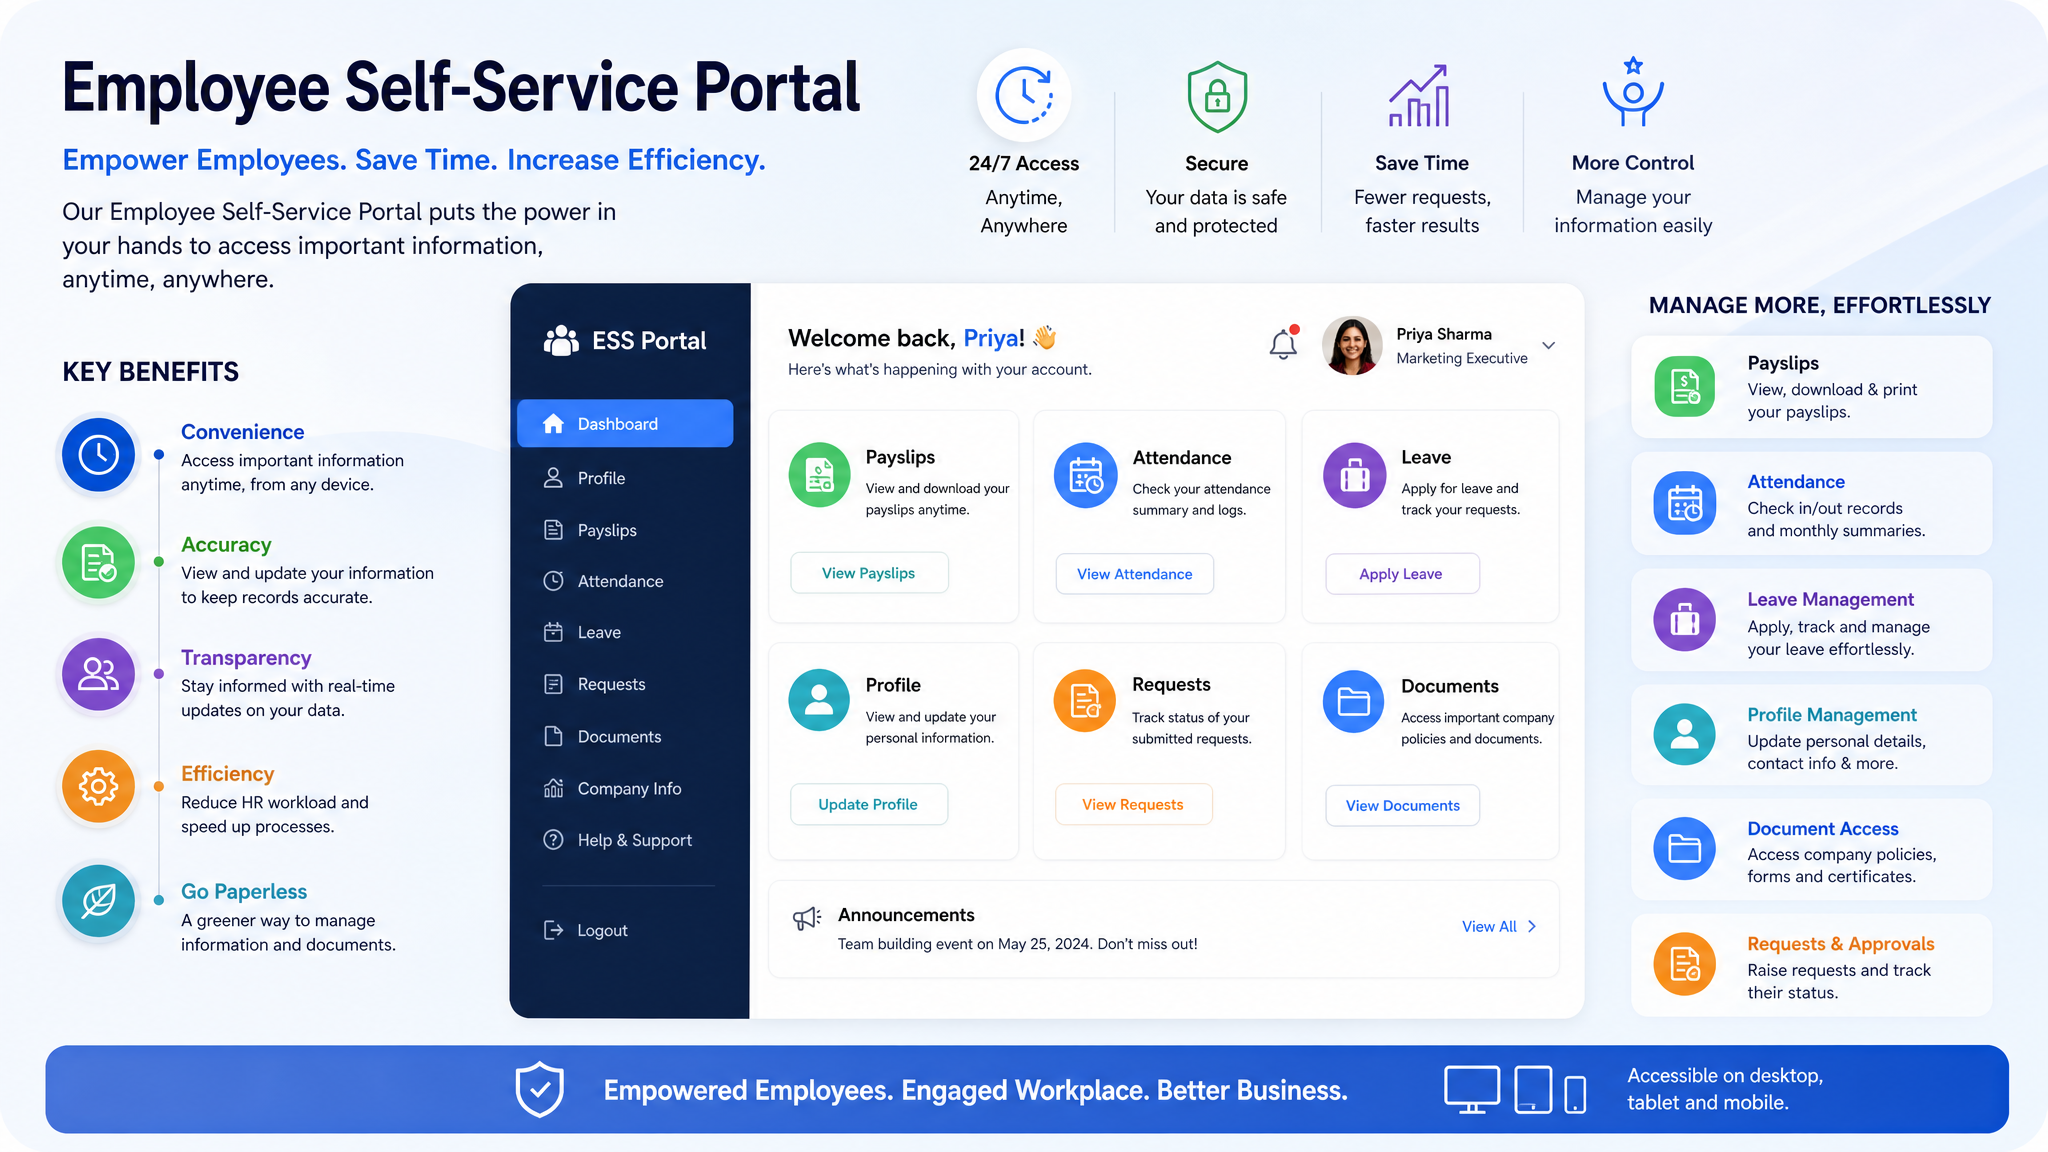This screenshot has width=2048, height=1152.
Task: Click the notification bell icon
Action: pos(1283,343)
